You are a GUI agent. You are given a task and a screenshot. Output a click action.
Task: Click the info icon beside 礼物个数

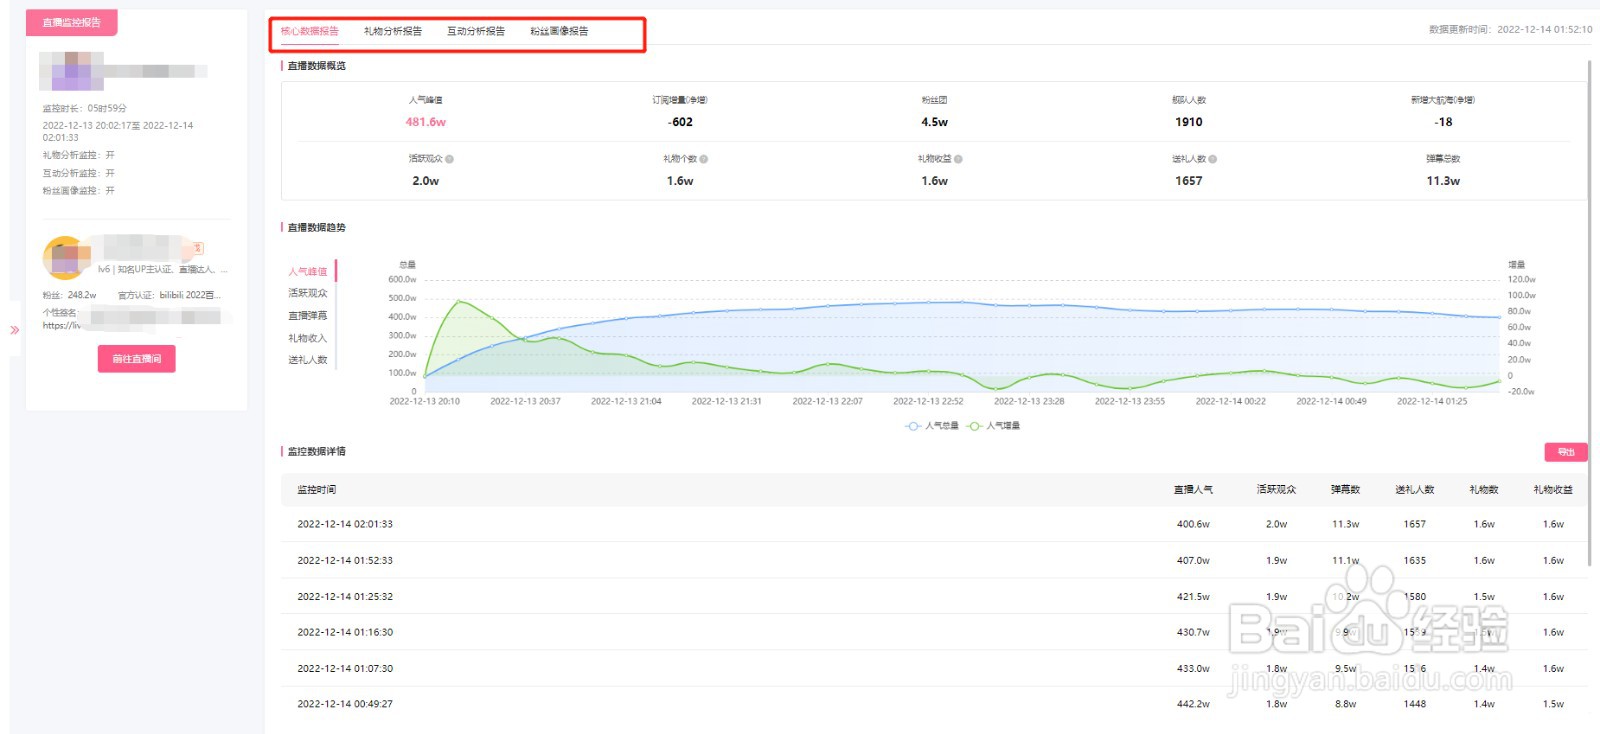coord(704,159)
